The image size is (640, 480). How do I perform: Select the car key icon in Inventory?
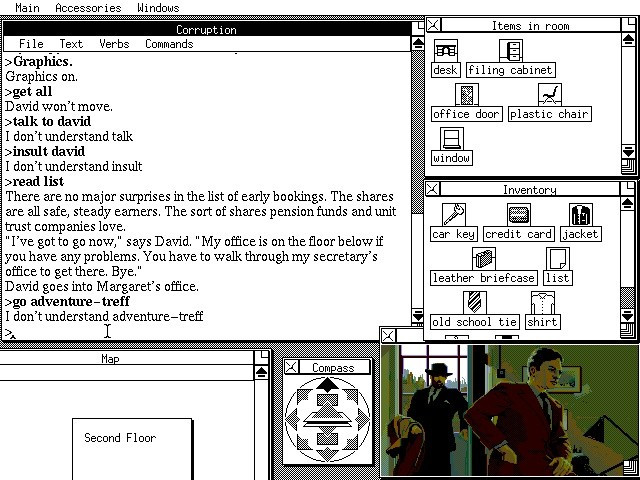click(453, 215)
